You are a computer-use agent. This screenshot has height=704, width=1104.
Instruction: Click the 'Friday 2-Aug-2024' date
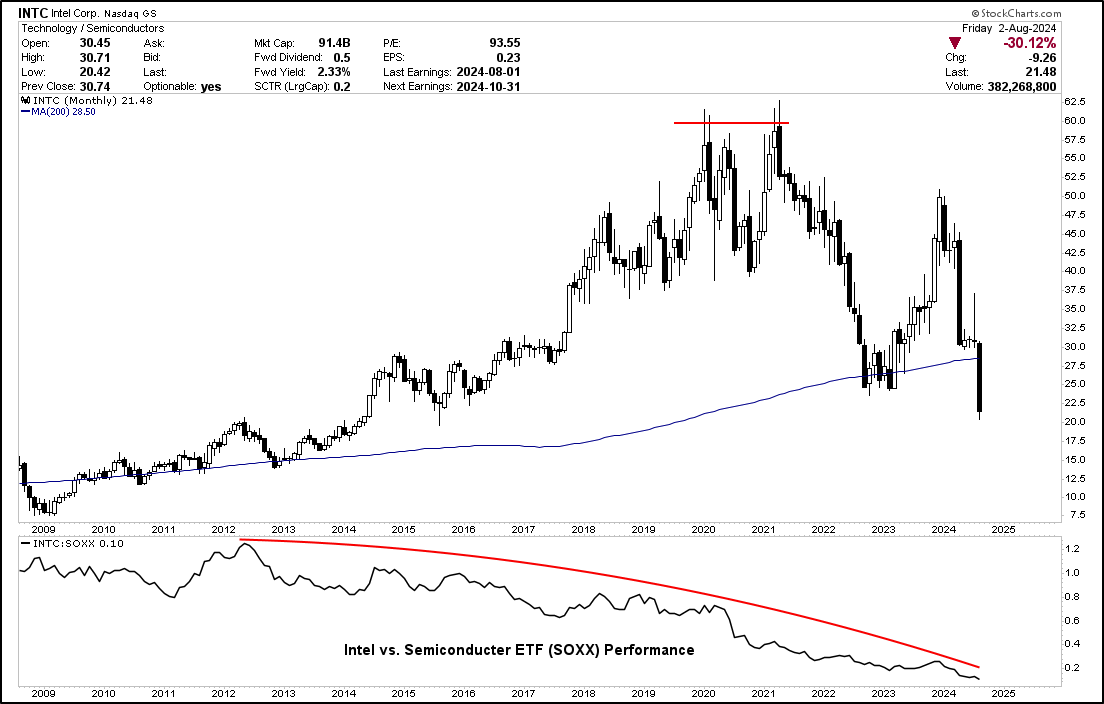point(1009,28)
